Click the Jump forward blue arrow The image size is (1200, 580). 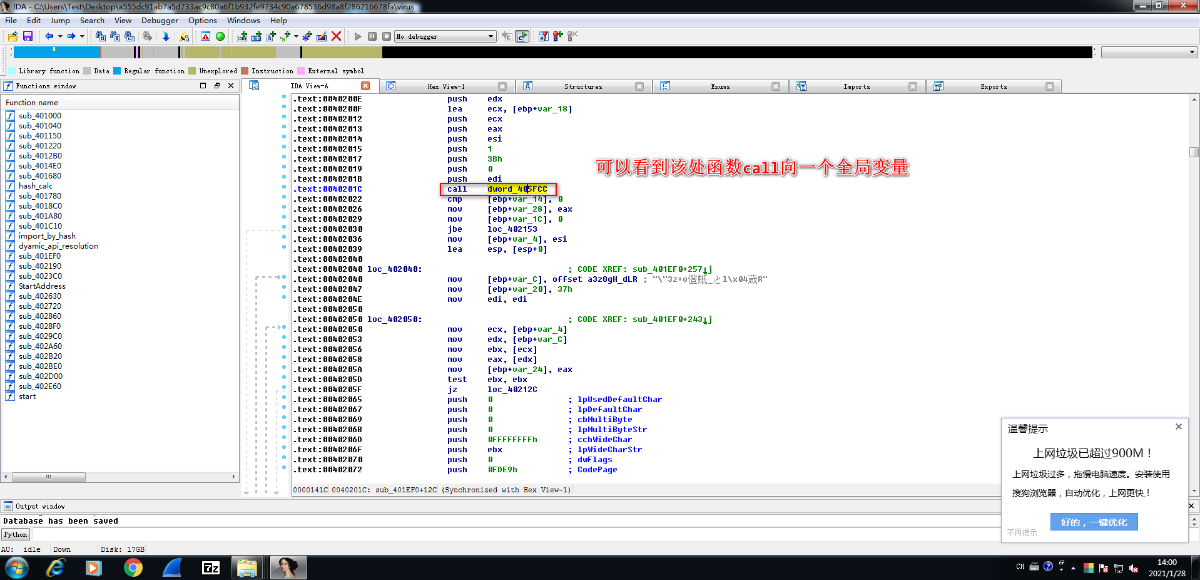71,36
